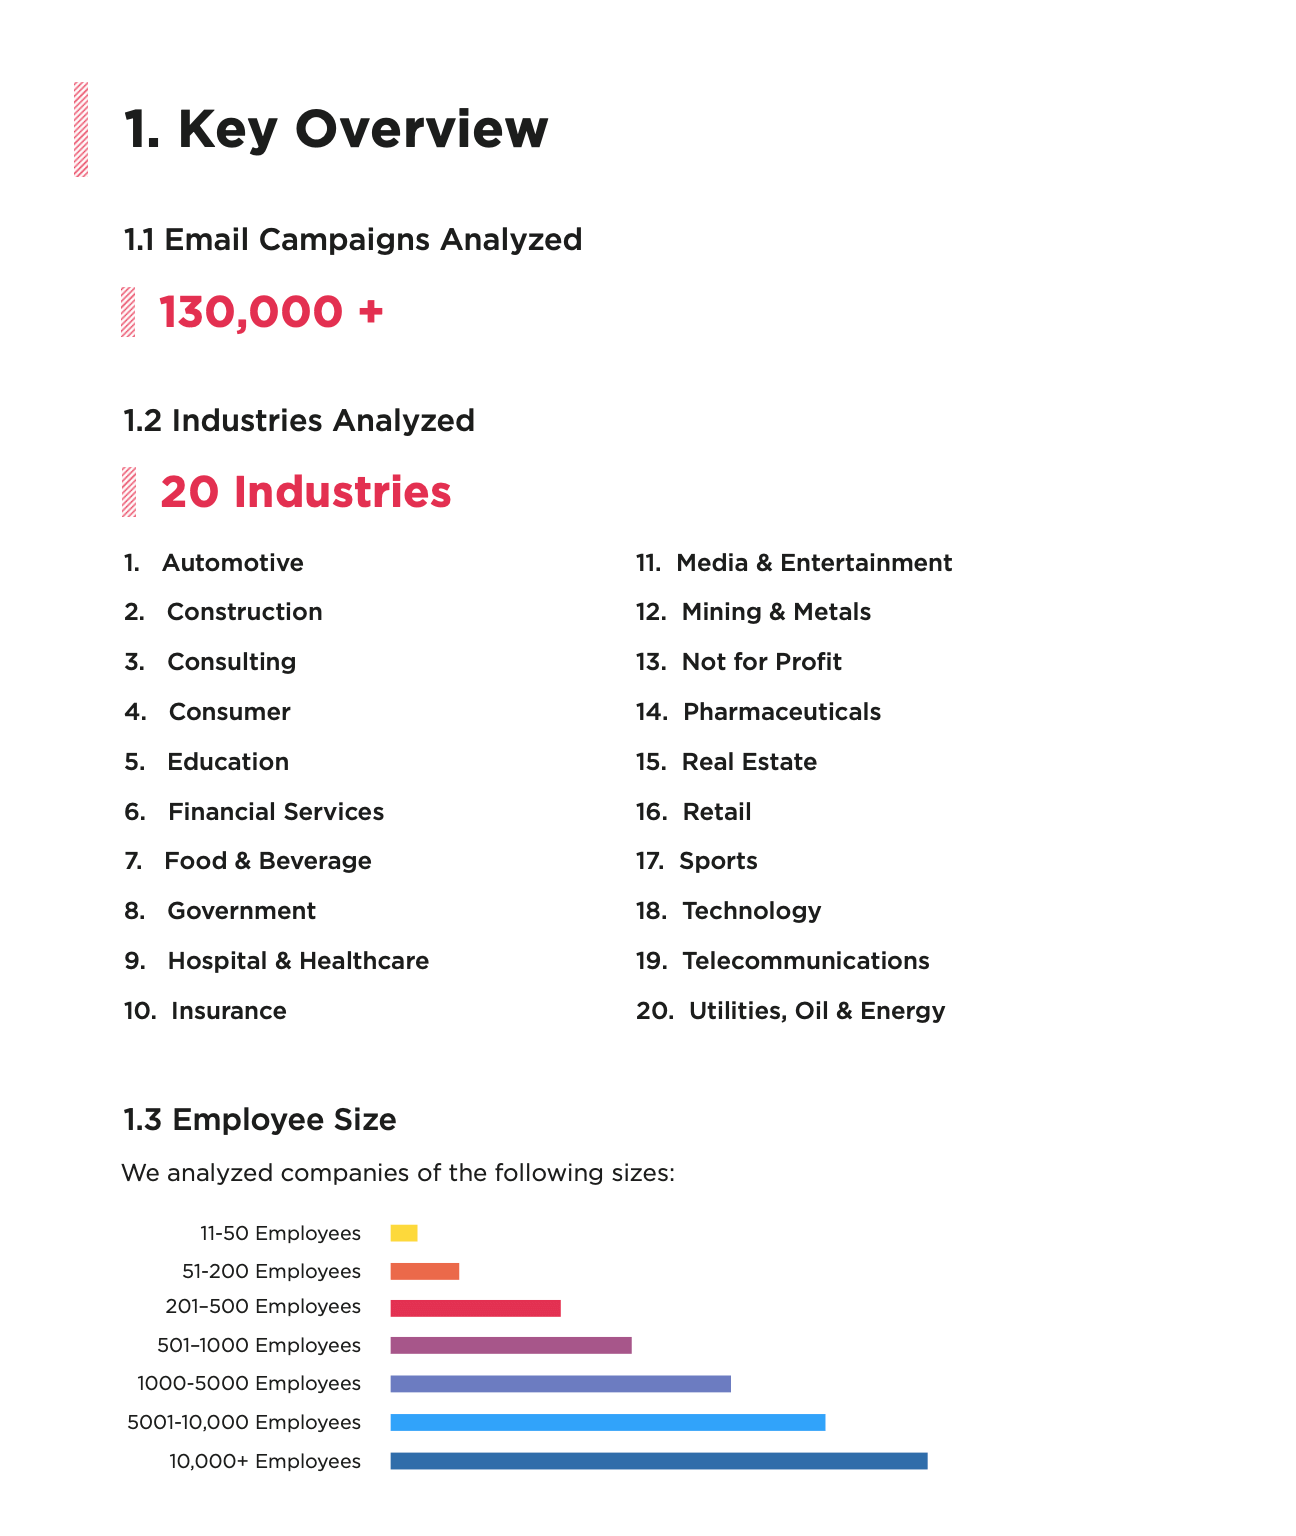
Task: Select the '501–1000 Employees' chart label
Action: [x=259, y=1346]
